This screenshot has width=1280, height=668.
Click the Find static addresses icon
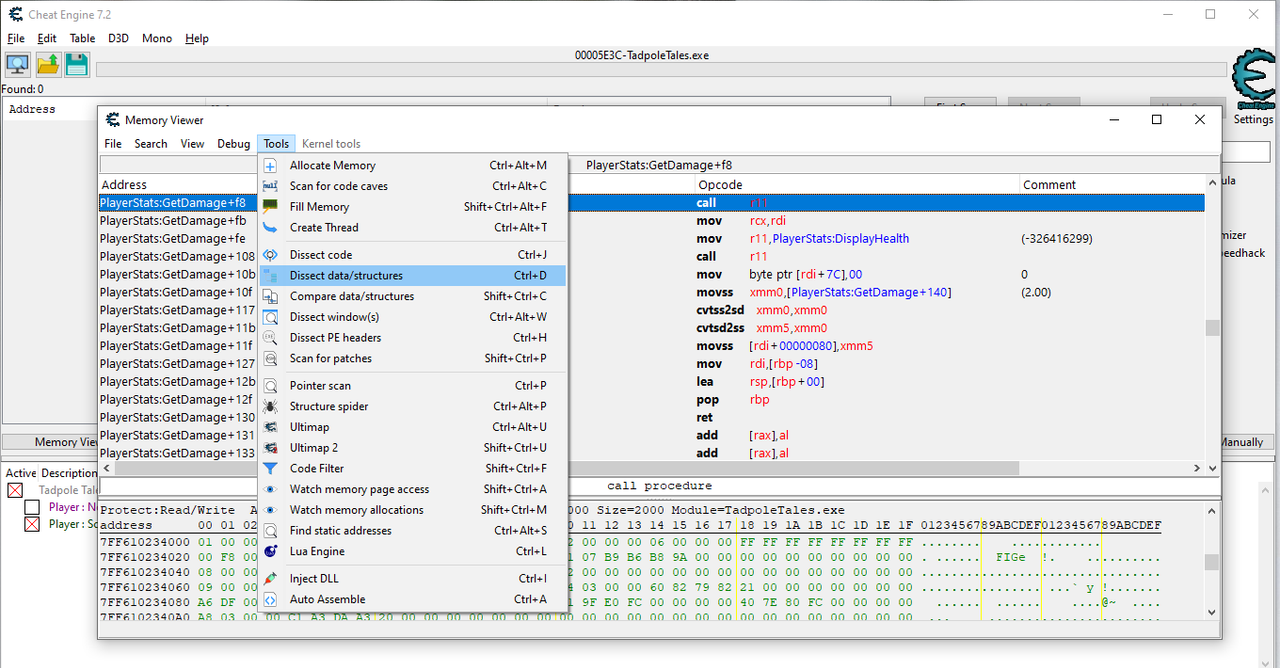(x=270, y=531)
